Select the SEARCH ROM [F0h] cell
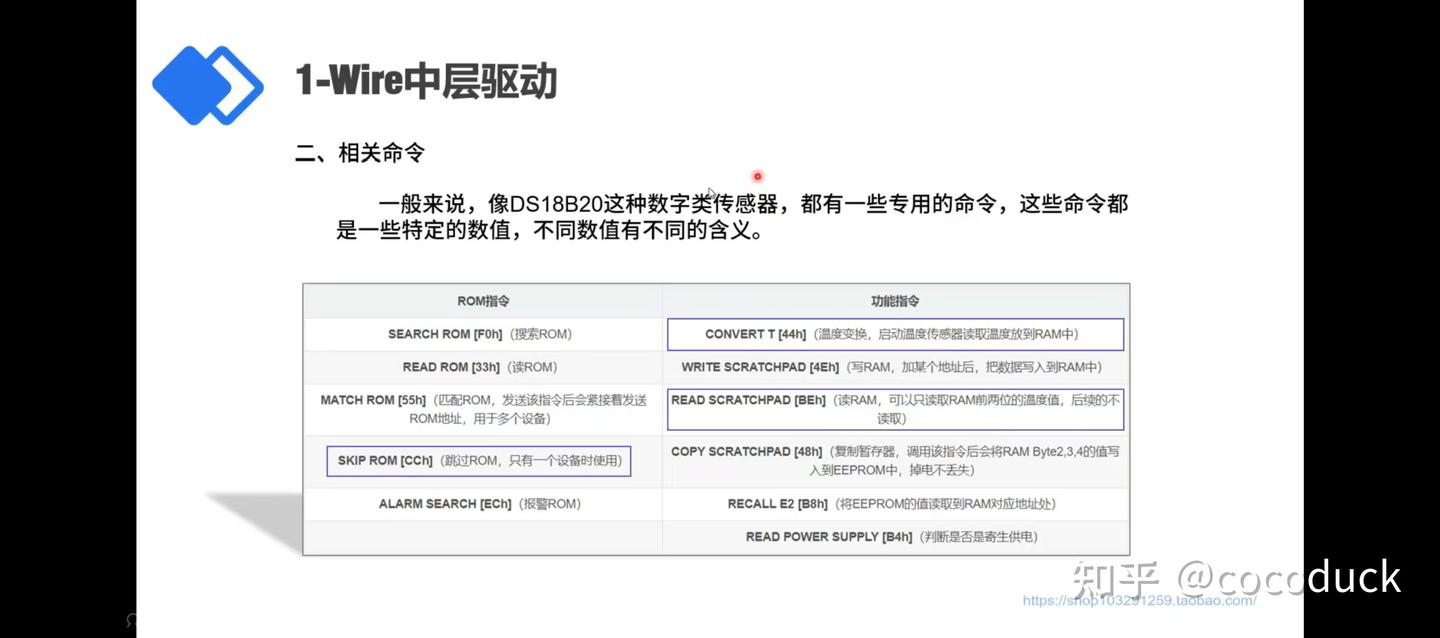Viewport: 1440px width, 638px height. (x=483, y=334)
